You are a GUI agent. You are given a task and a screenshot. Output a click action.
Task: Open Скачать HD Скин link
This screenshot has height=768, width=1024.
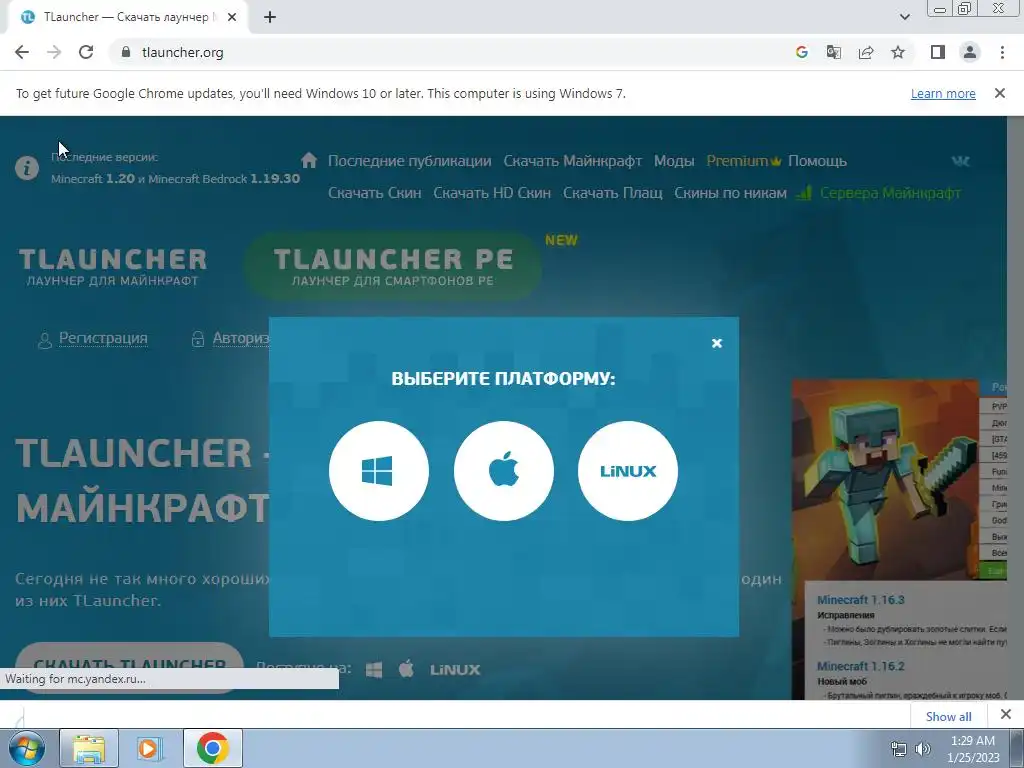point(492,193)
